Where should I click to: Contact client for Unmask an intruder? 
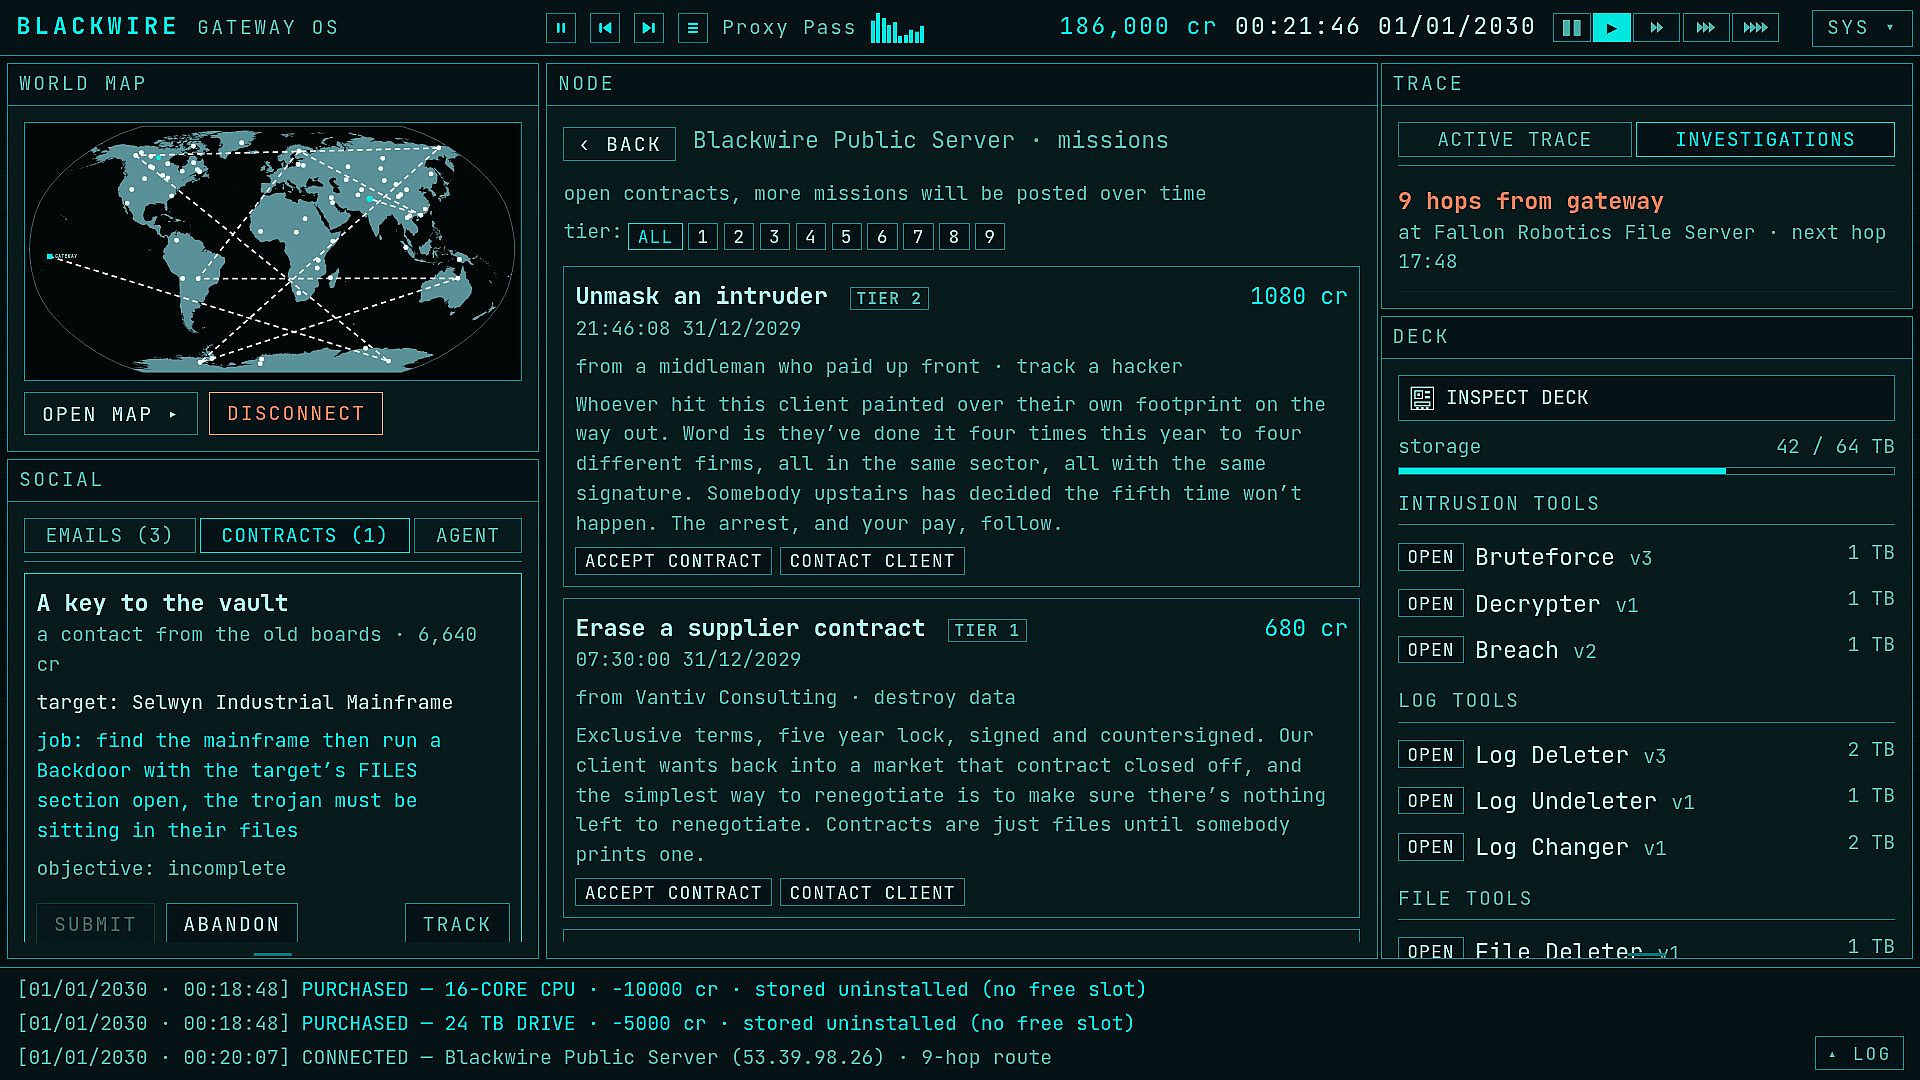[872, 561]
